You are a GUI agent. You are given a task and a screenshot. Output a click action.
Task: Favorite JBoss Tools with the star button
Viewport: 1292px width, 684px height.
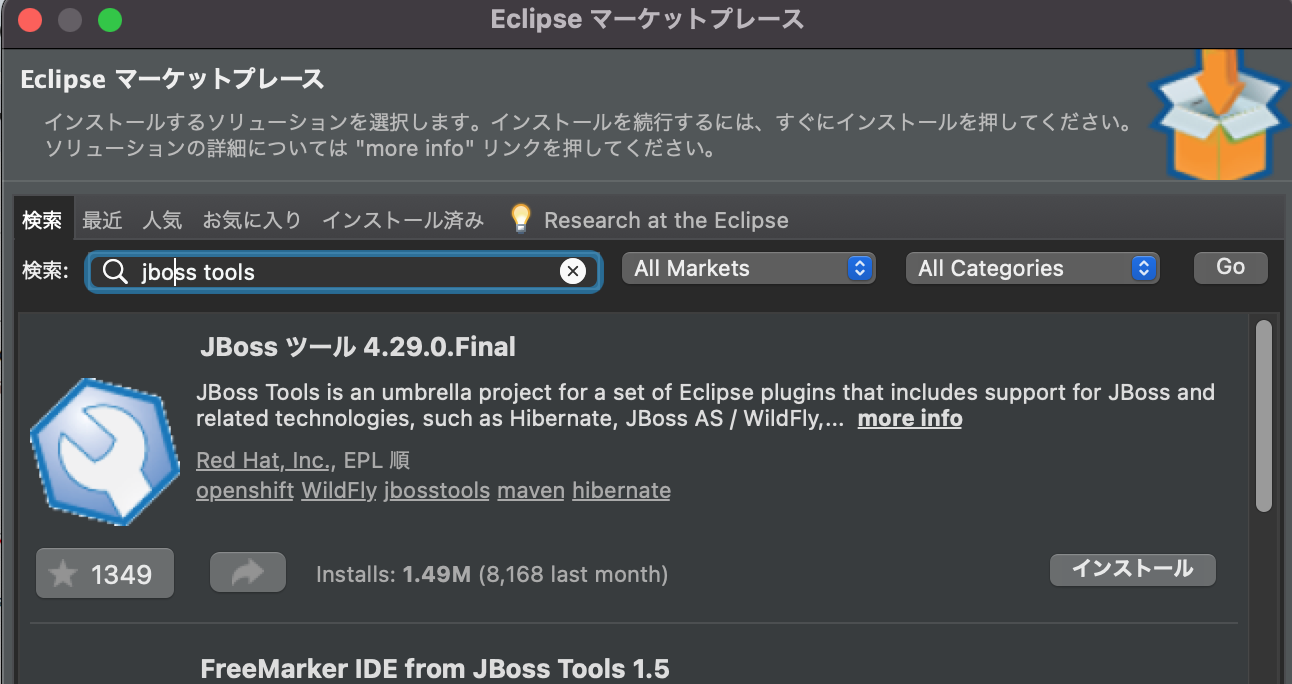(x=105, y=574)
